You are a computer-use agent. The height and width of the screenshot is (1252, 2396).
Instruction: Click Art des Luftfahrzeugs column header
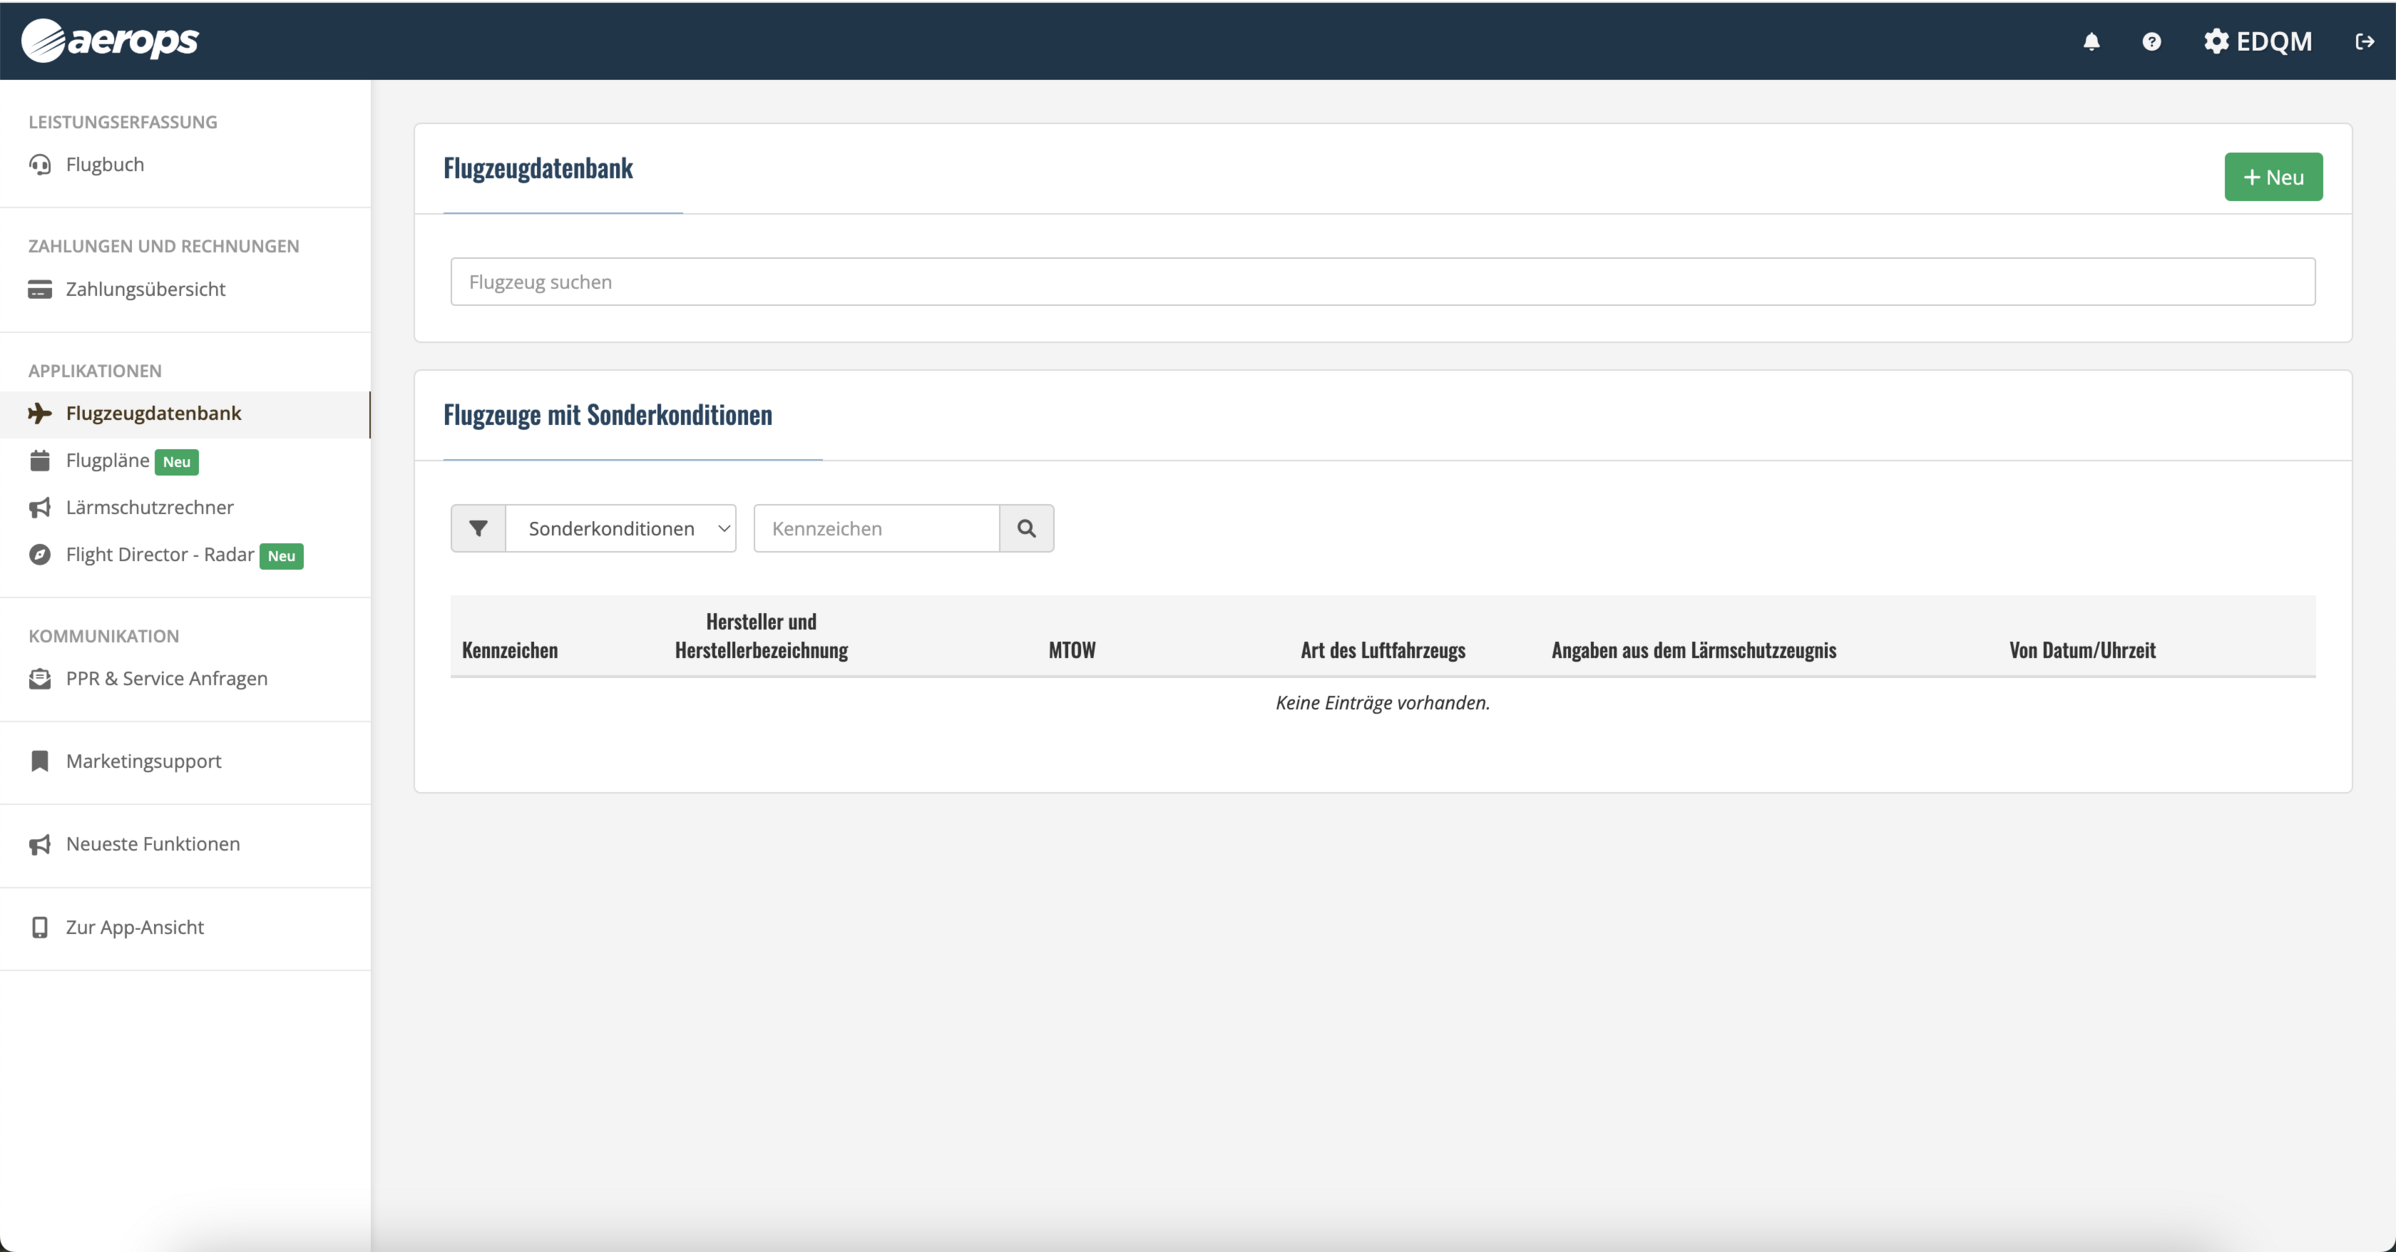click(1382, 650)
